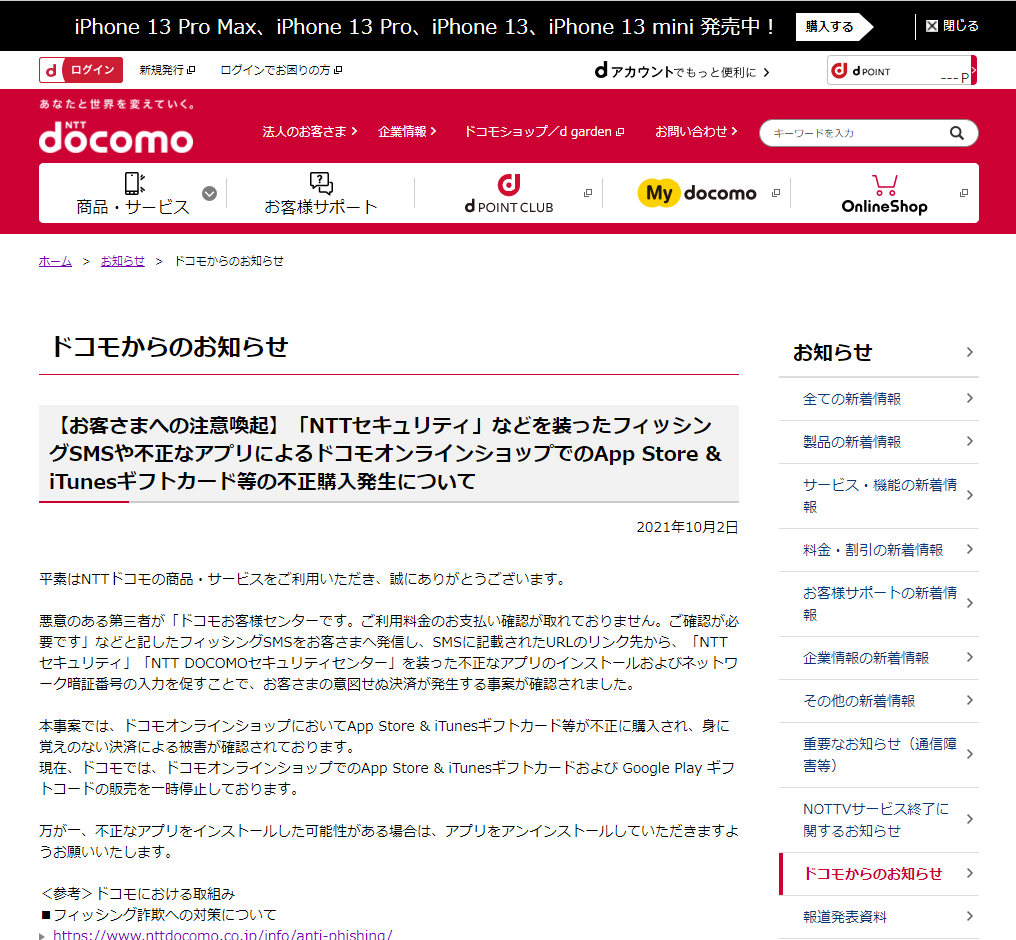Select 全ての新着情報 in the sidebar
The width and height of the screenshot is (1016, 940).
pos(852,399)
